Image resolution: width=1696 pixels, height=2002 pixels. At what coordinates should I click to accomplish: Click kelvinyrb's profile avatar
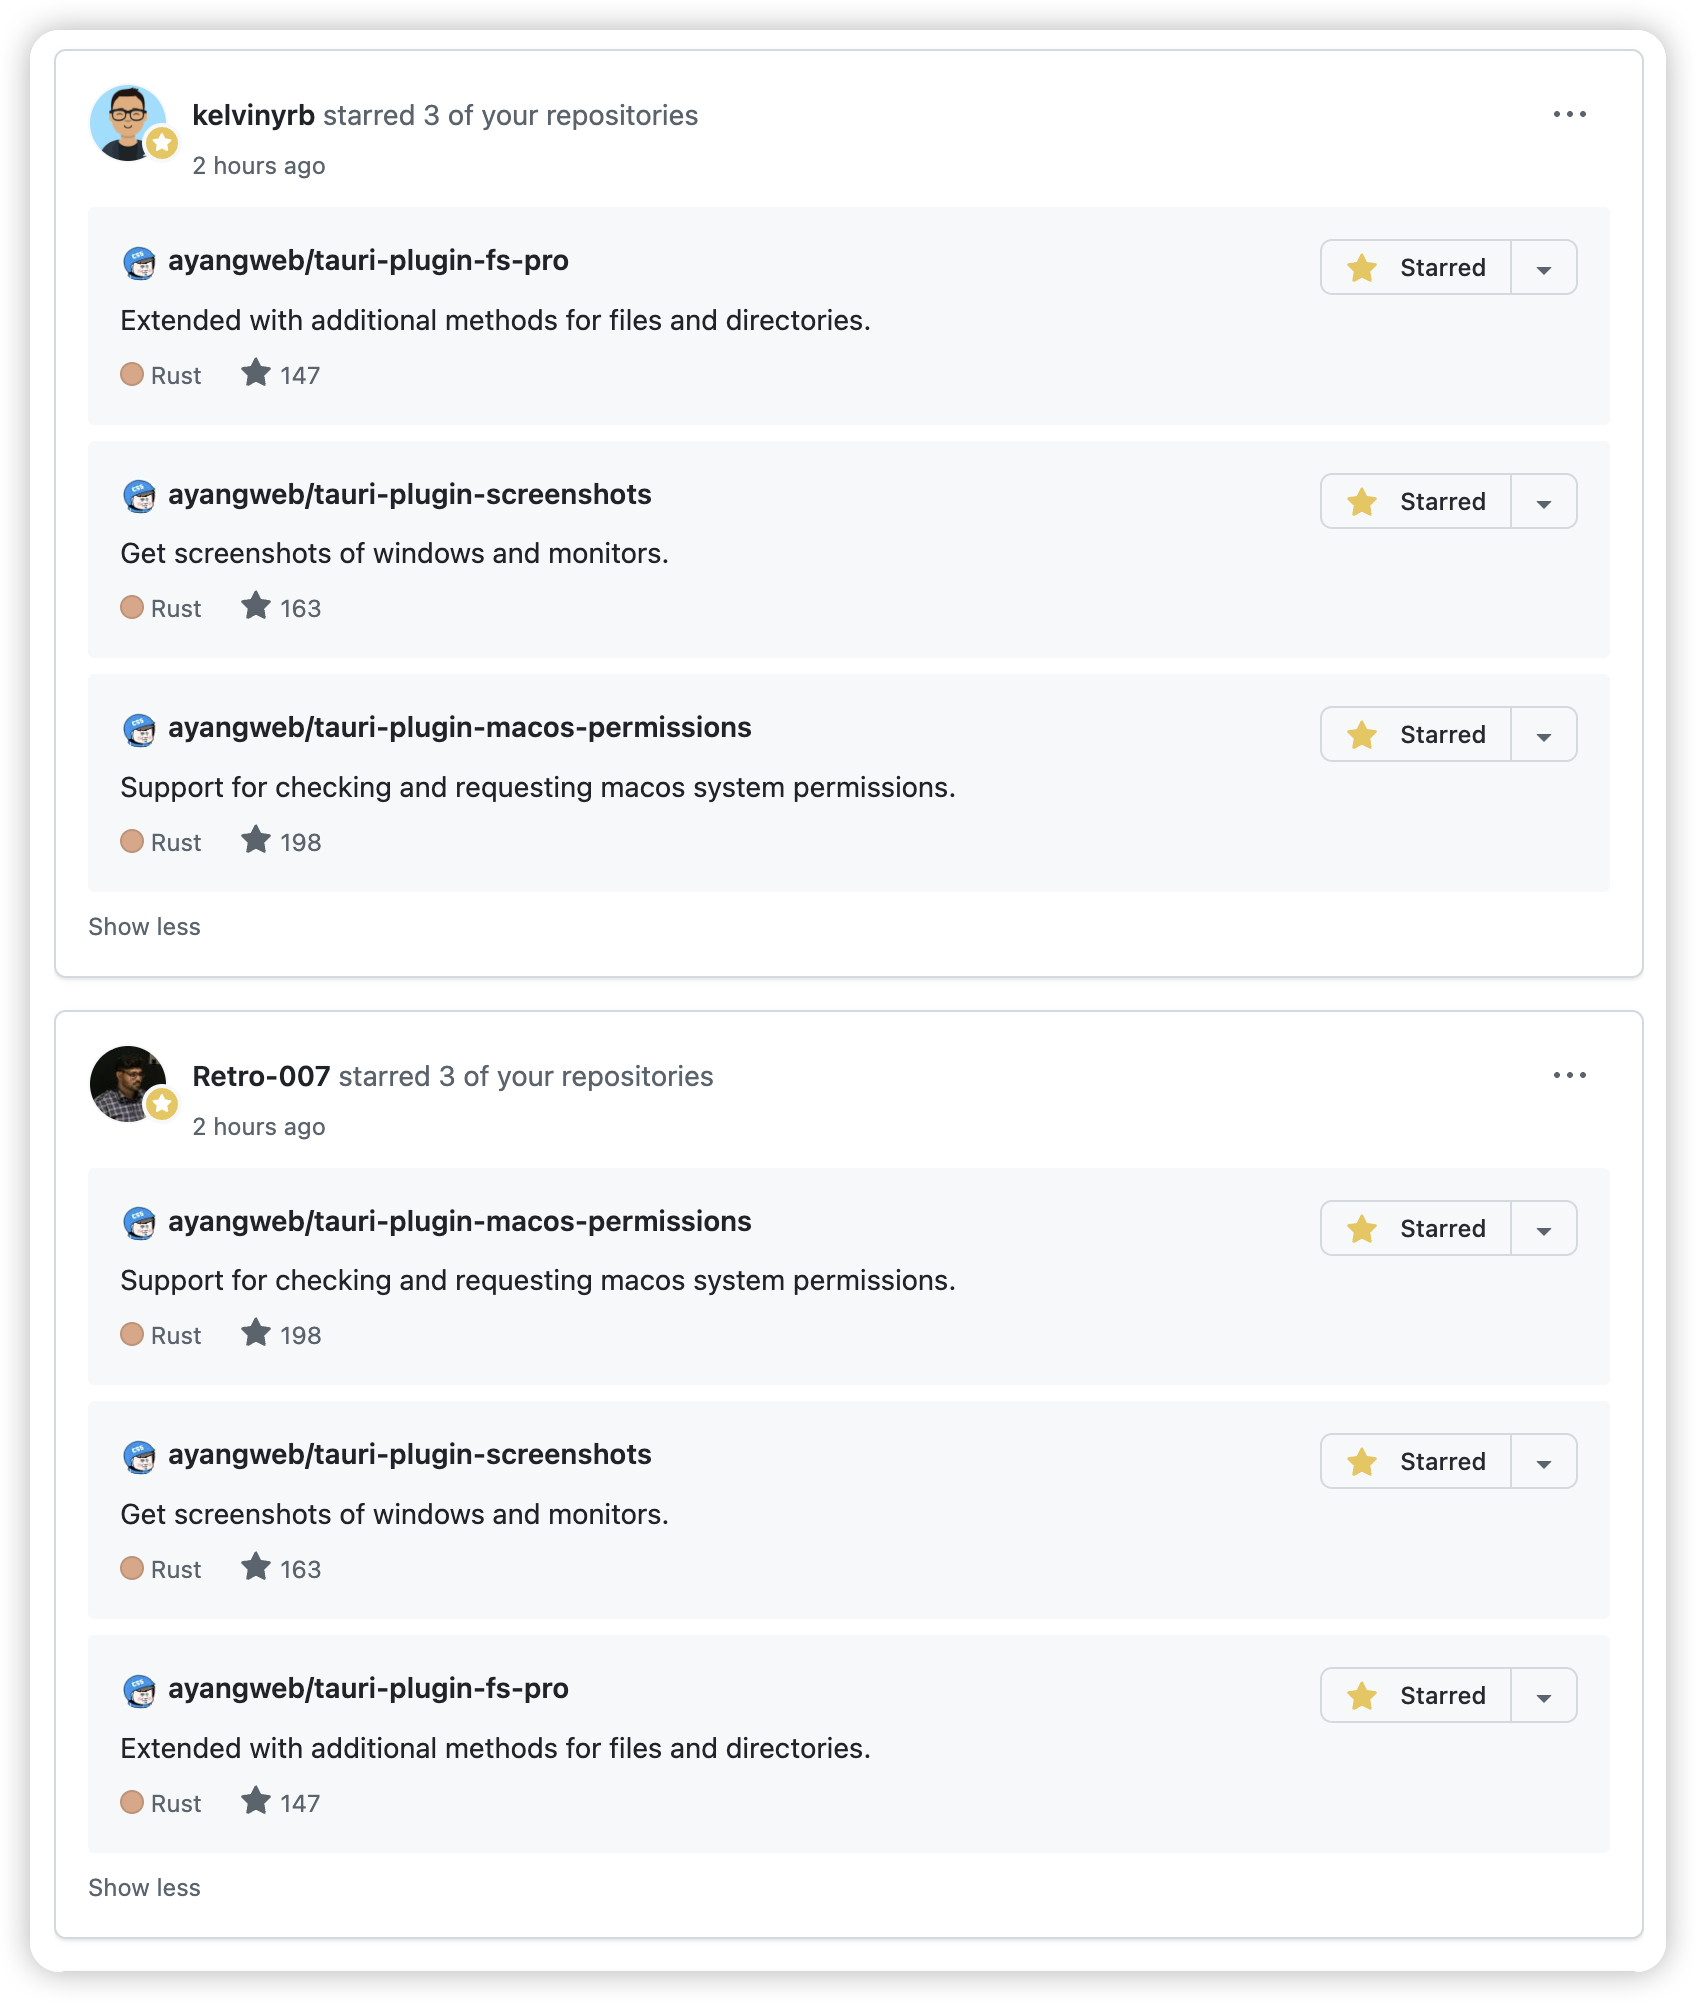point(128,122)
